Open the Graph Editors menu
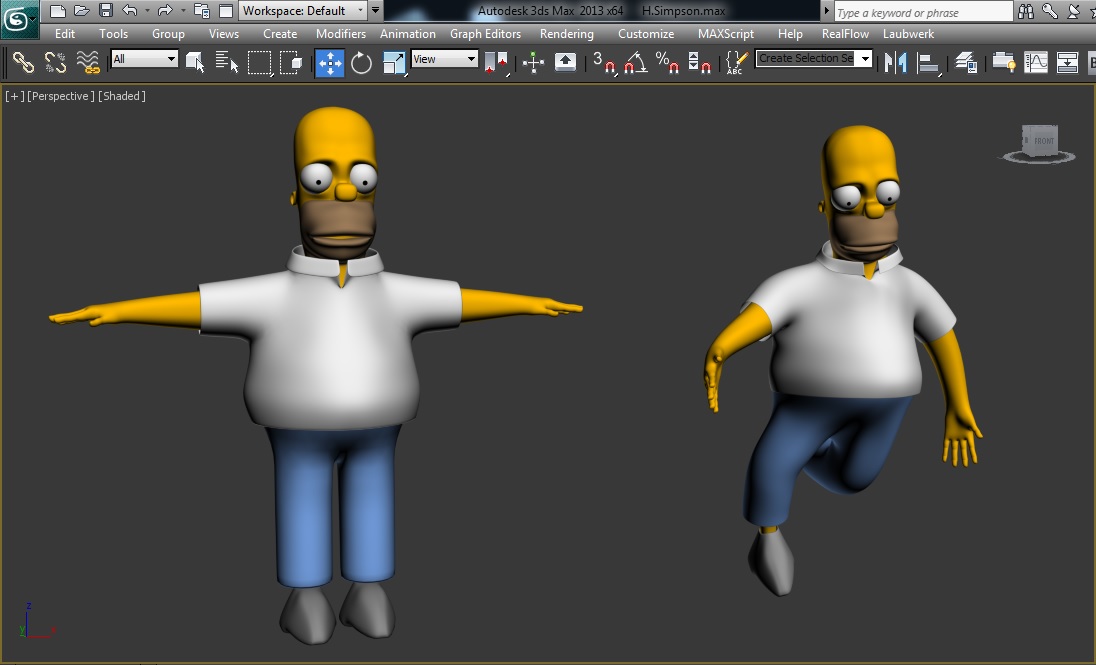 485,34
